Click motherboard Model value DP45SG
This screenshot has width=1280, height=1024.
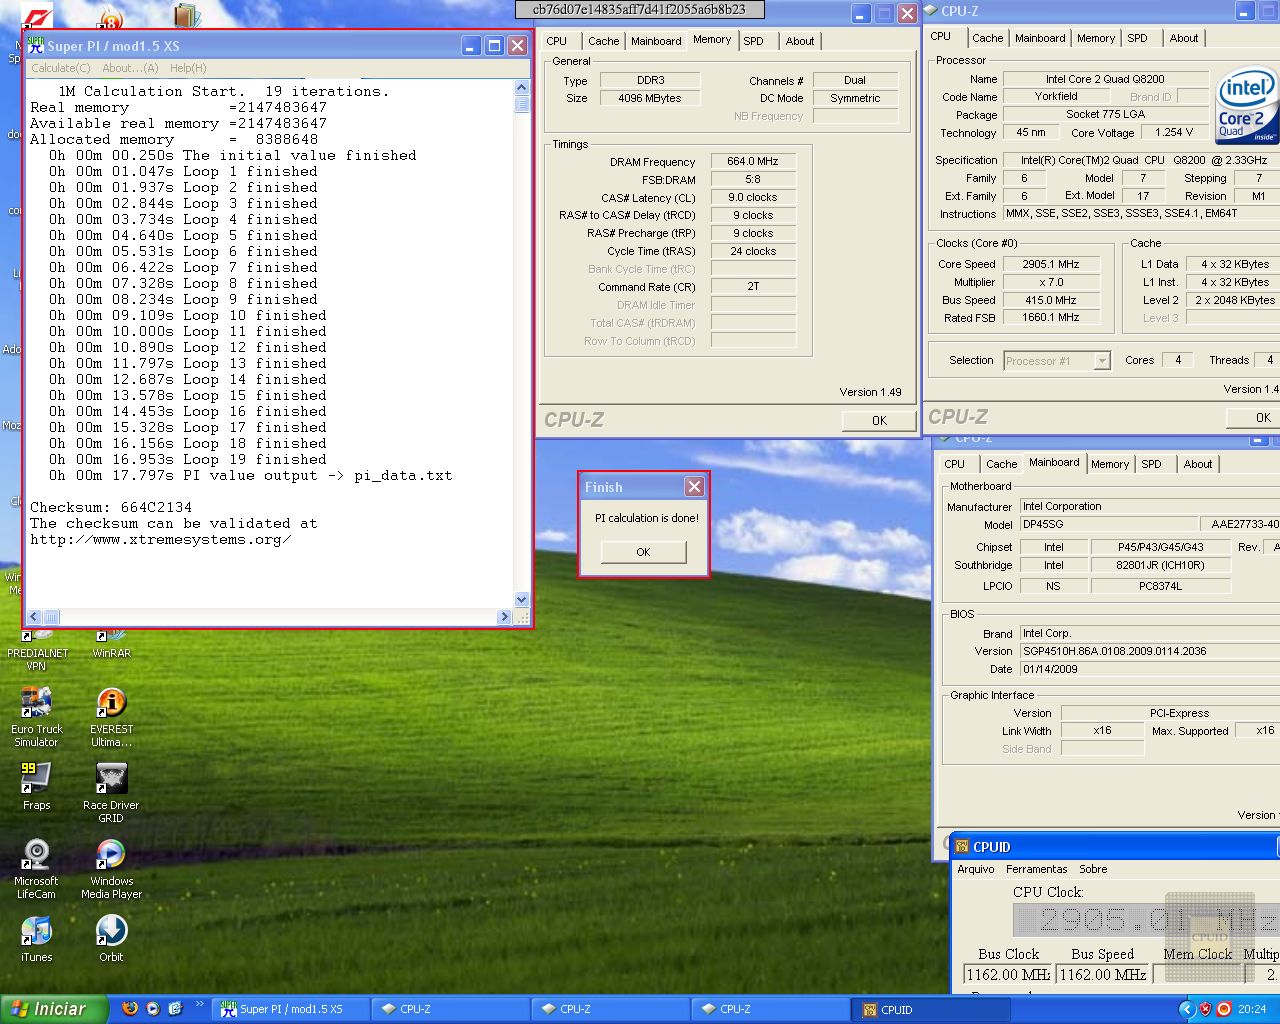pyautogui.click(x=1107, y=524)
